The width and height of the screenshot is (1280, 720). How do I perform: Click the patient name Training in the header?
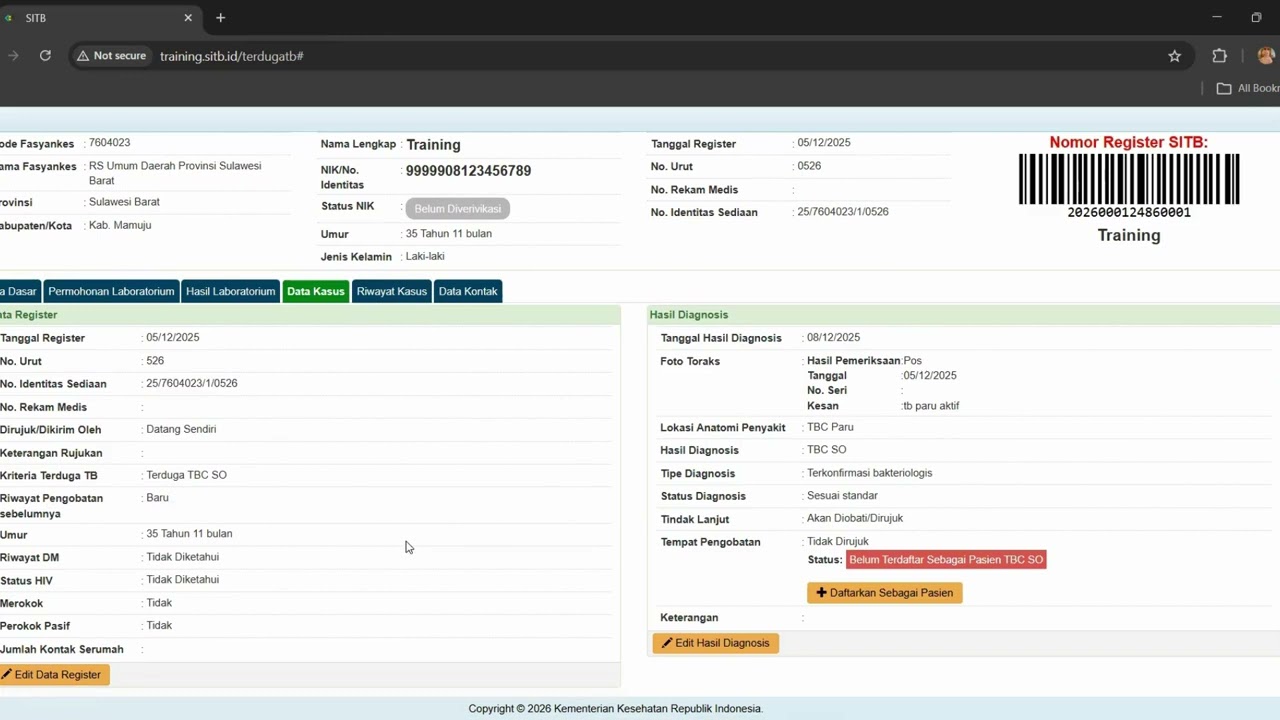point(433,145)
